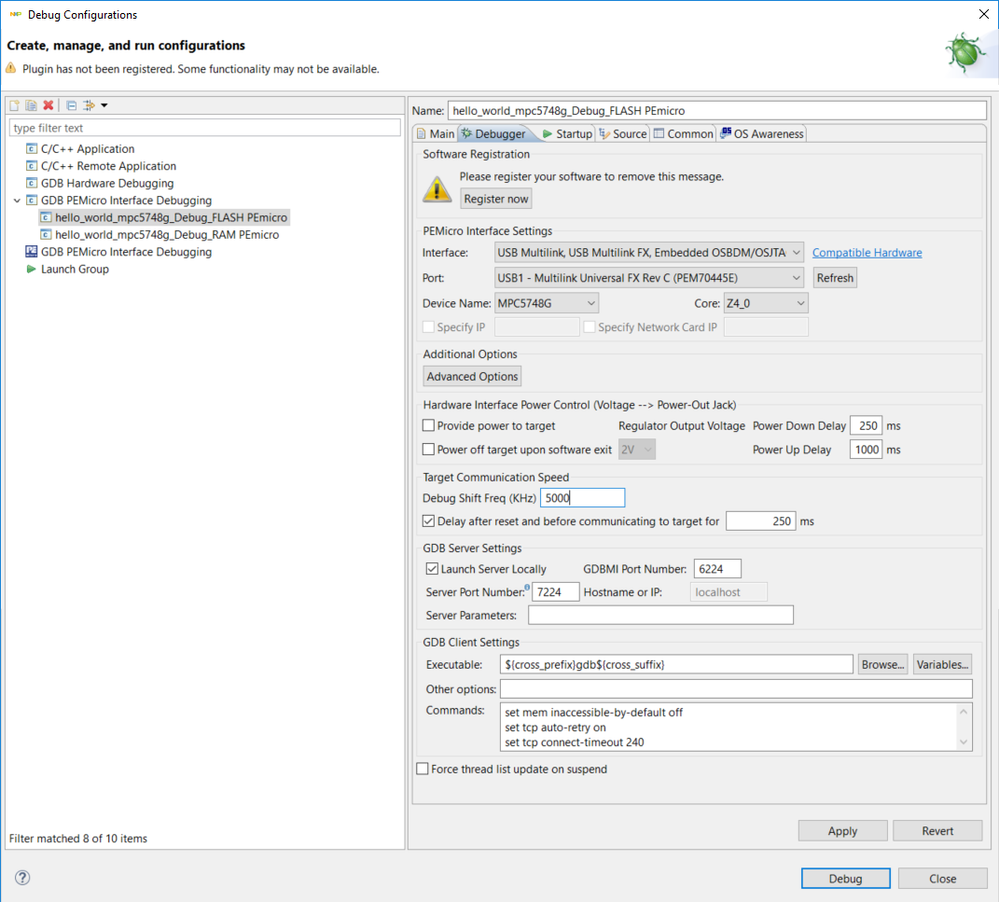Viewport: 999px width, 902px height.
Task: Switch to the Debugger tab
Action: [494, 134]
